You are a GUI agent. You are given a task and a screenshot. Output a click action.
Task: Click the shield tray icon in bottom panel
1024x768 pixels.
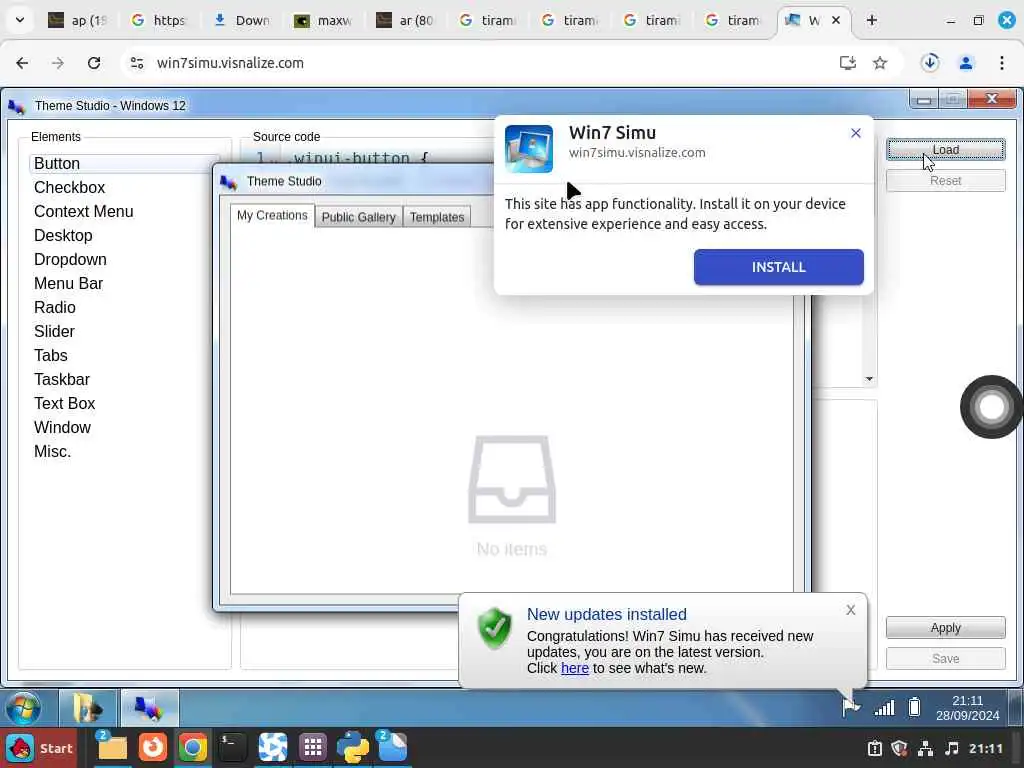[899, 748]
